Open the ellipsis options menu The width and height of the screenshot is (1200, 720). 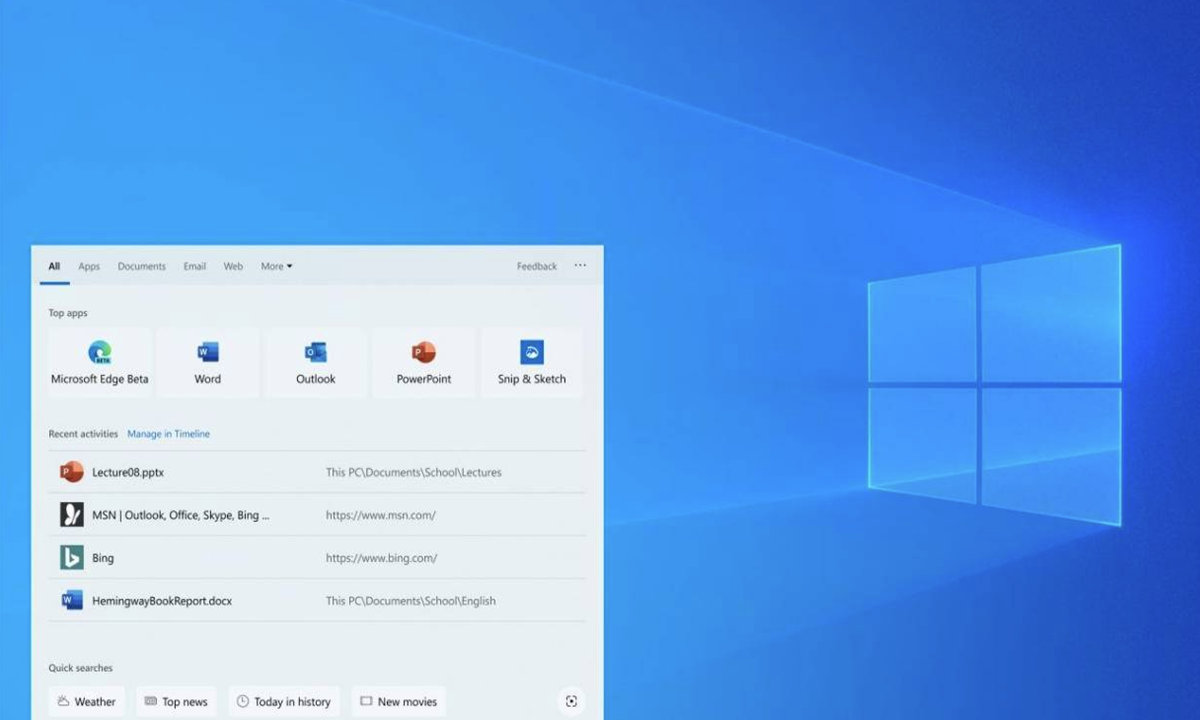point(580,266)
